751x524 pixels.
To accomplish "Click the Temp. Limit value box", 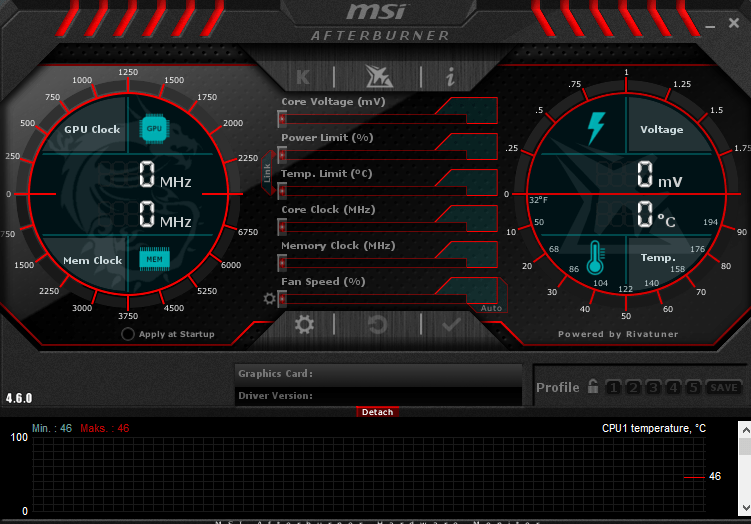I will pyautogui.click(x=473, y=182).
